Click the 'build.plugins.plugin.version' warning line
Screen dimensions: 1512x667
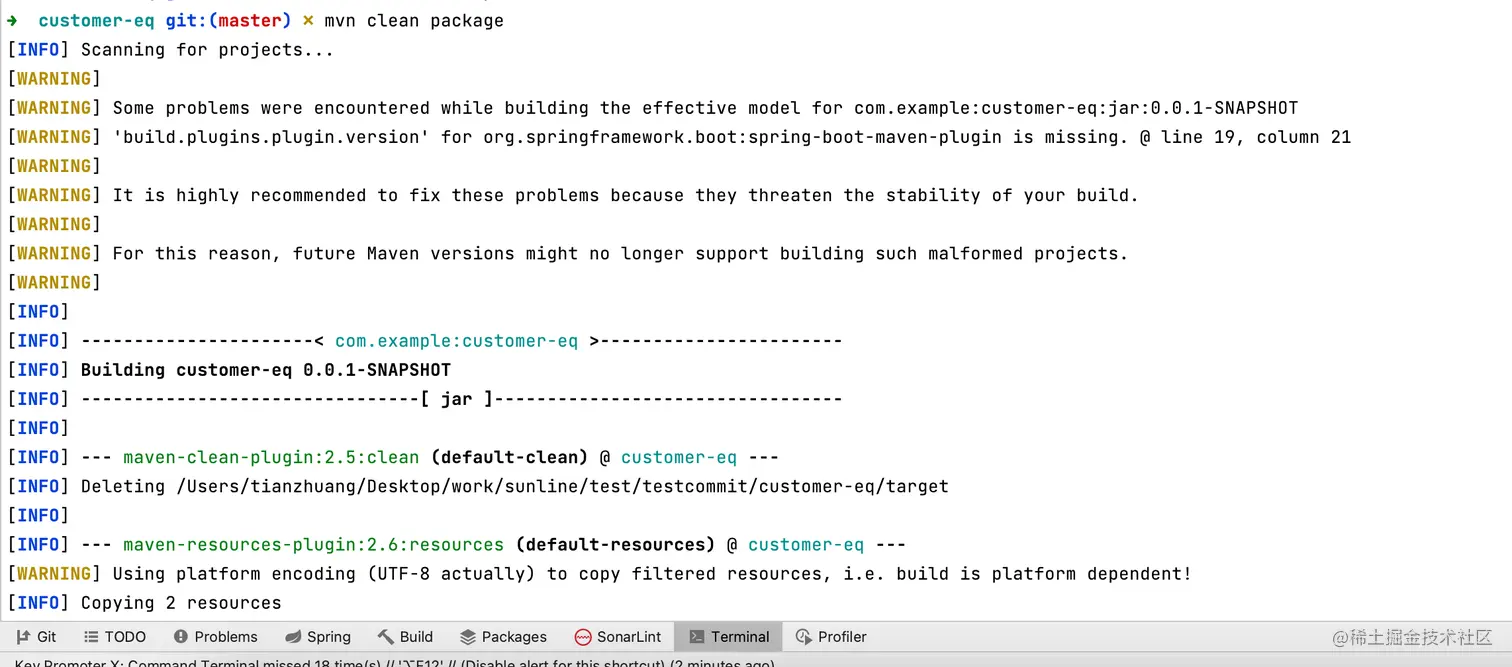click(679, 137)
